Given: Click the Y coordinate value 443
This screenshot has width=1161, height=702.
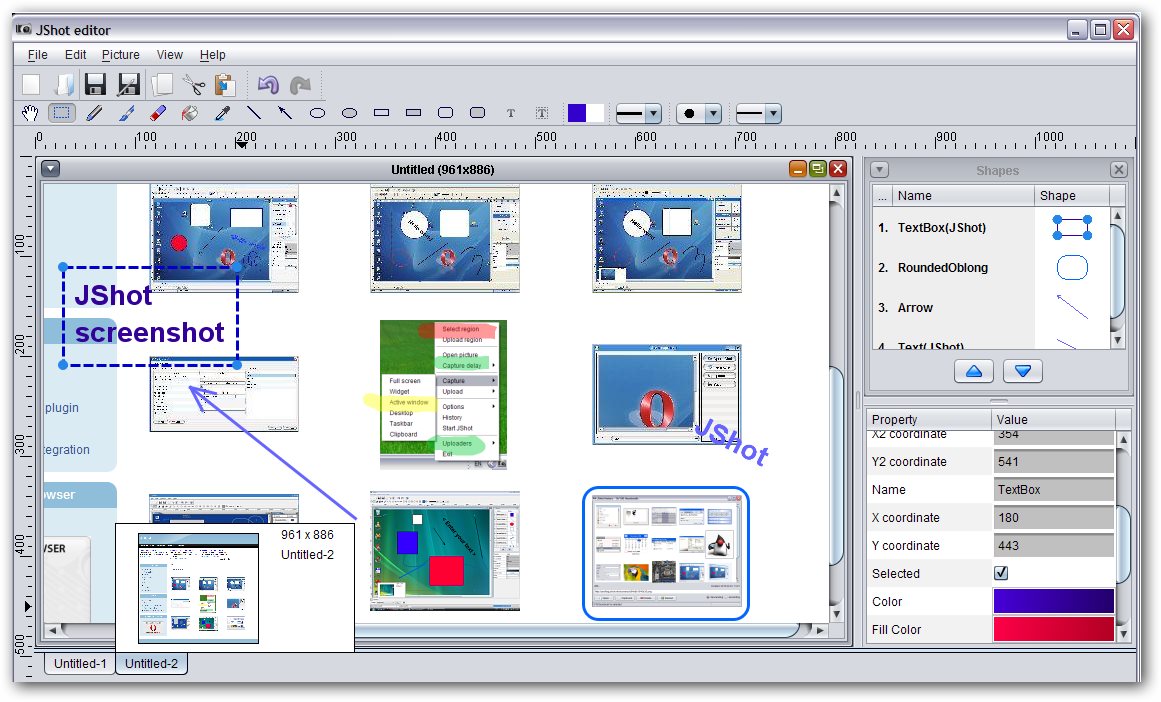Looking at the screenshot, I should (x=1053, y=546).
